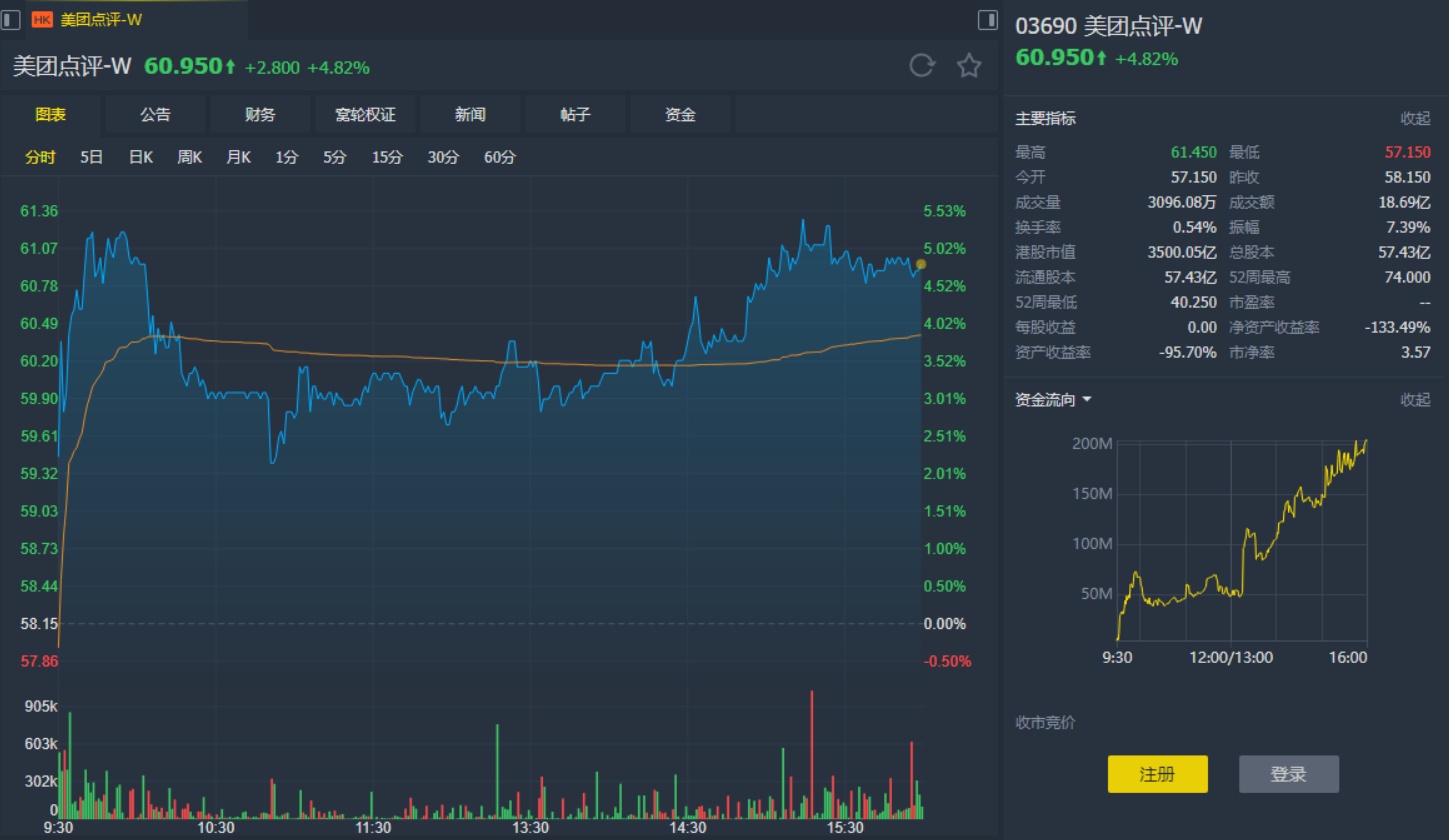This screenshot has height=840, width=1449.
Task: Collapse the 资金流向 chart section
Action: pos(1415,400)
